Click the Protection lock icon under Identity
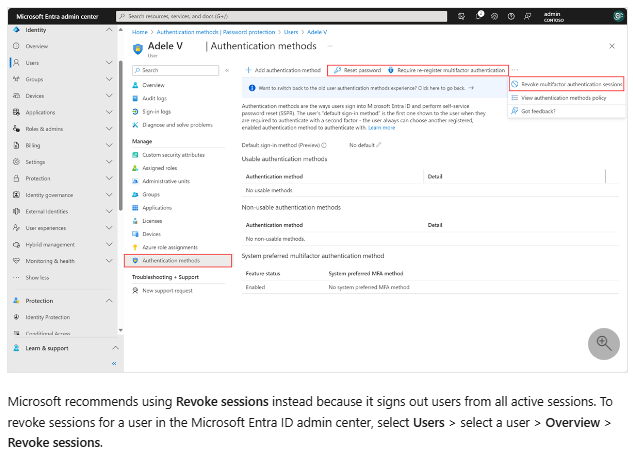The image size is (633, 452). 16,178
